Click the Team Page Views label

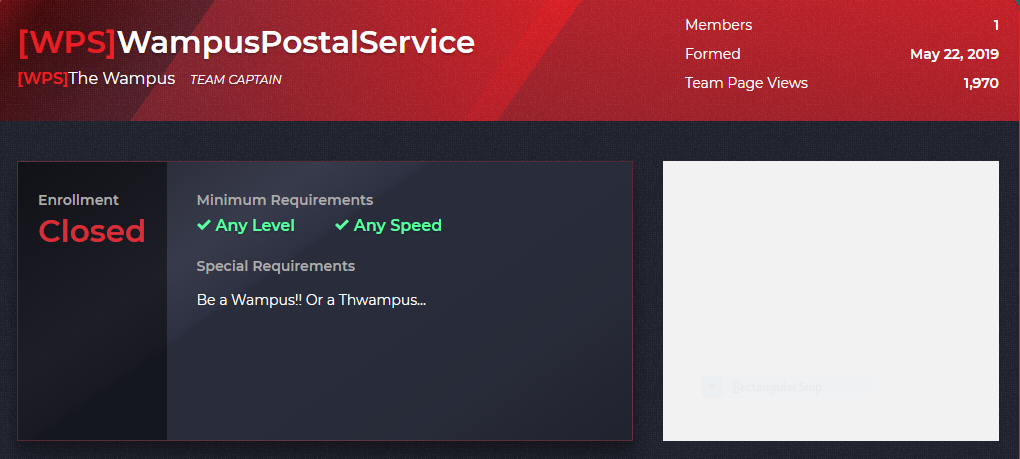pyautogui.click(x=746, y=83)
